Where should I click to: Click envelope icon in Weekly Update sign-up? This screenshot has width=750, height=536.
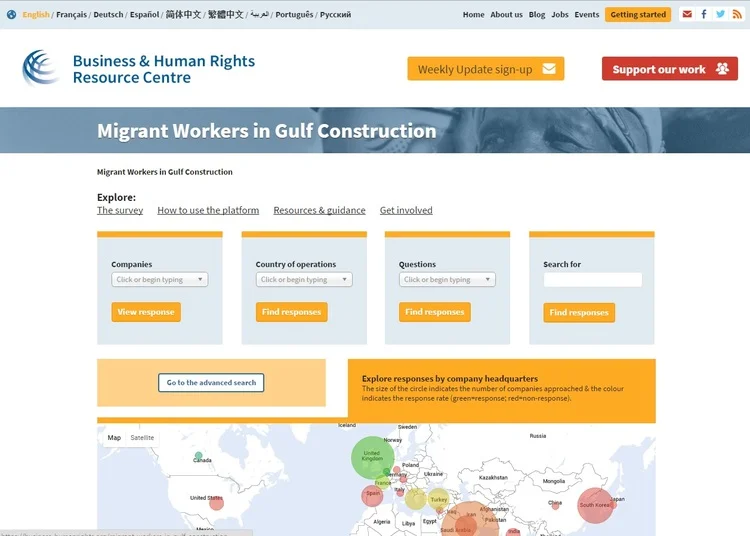pos(549,69)
